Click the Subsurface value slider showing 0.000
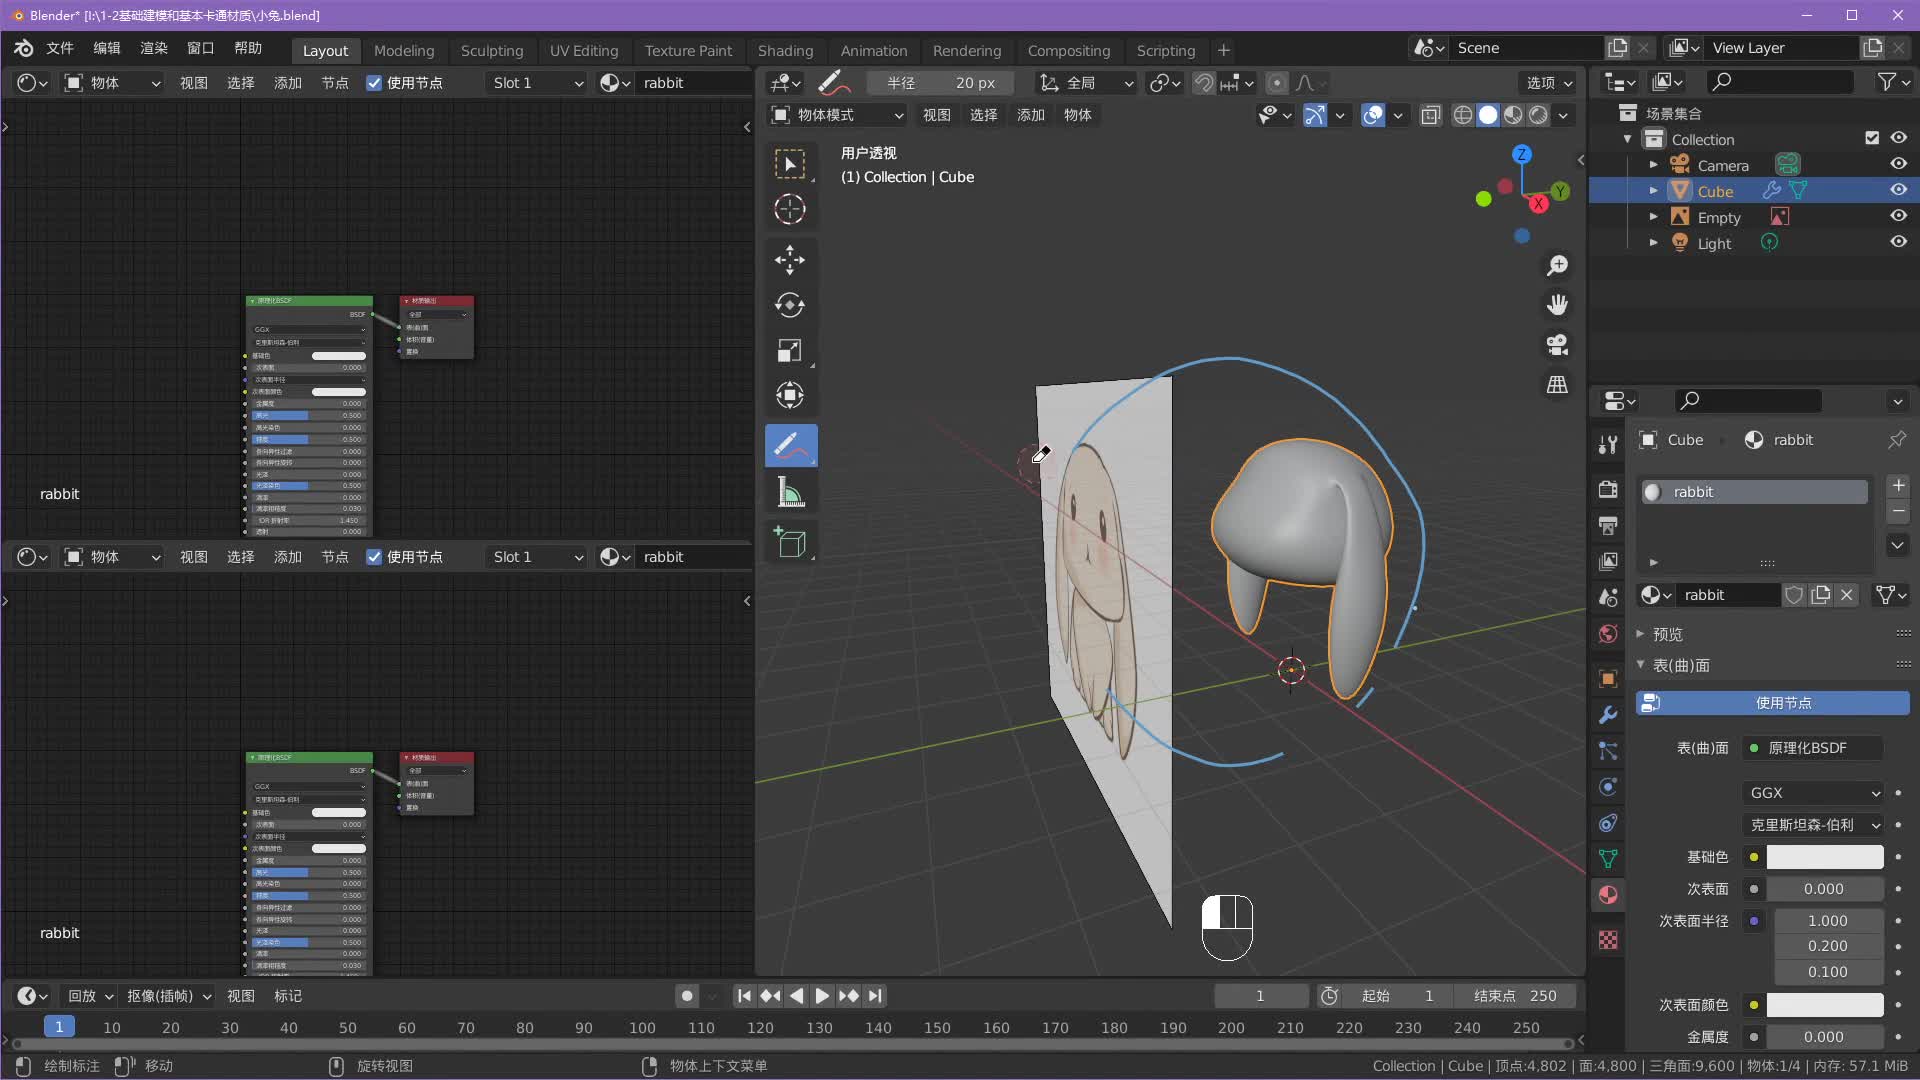Viewport: 1920px width, 1080px height. [1824, 889]
